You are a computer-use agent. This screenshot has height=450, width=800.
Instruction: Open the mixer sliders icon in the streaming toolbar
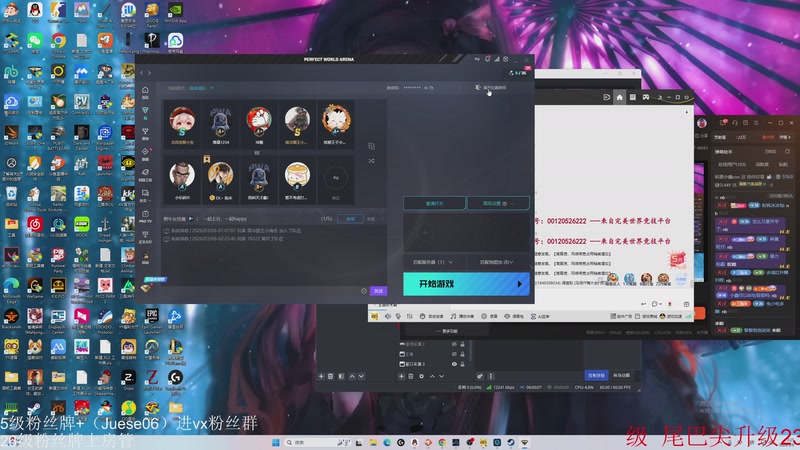(409, 316)
